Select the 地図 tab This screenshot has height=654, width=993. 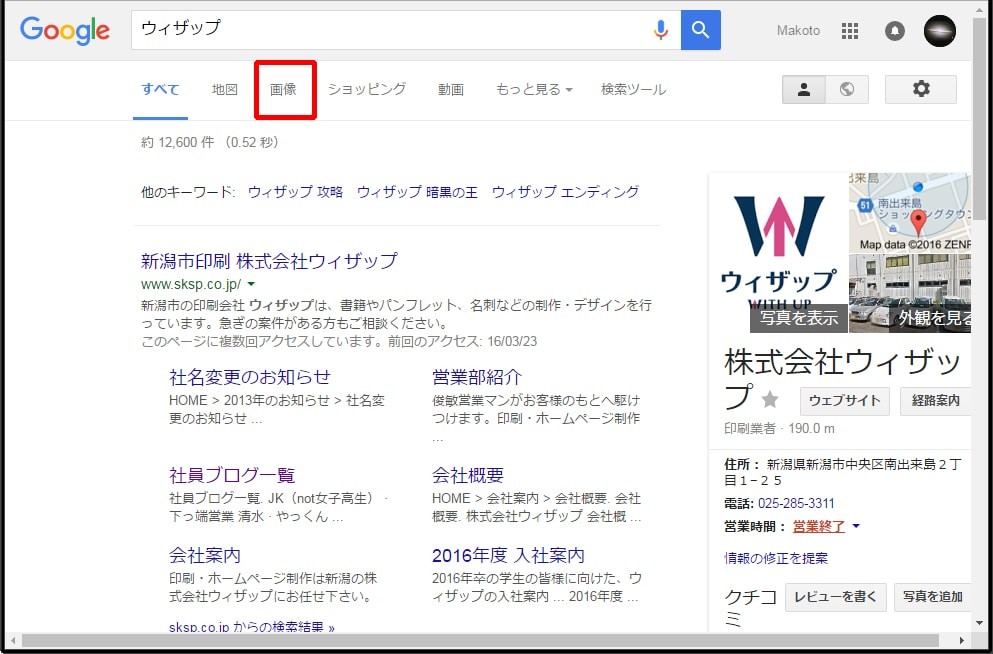(225, 89)
